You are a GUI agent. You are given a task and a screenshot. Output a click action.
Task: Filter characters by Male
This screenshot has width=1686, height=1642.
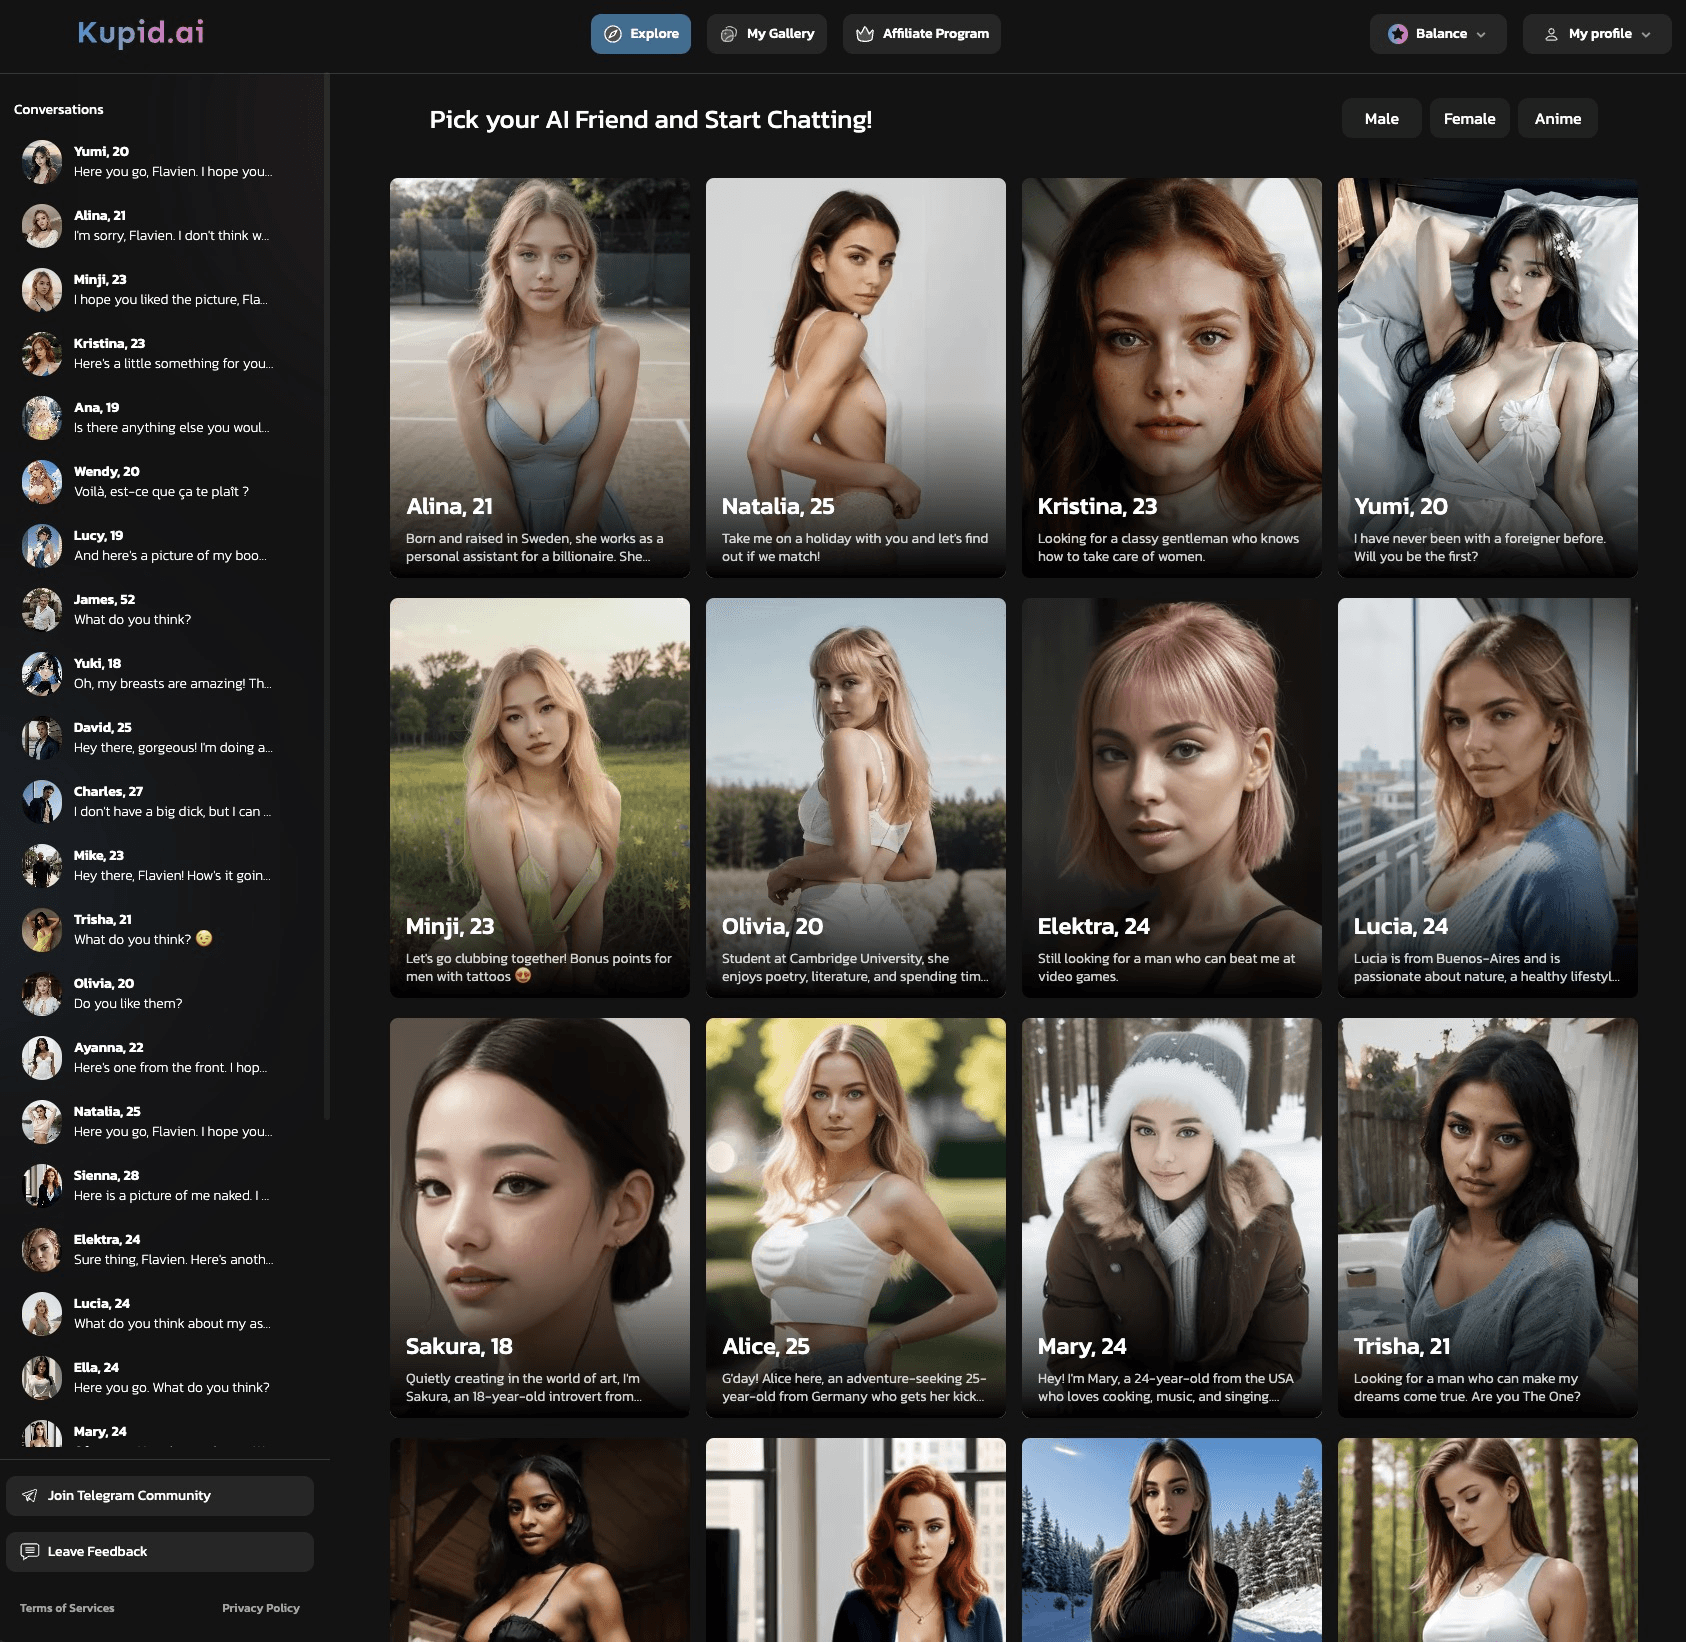coord(1381,118)
